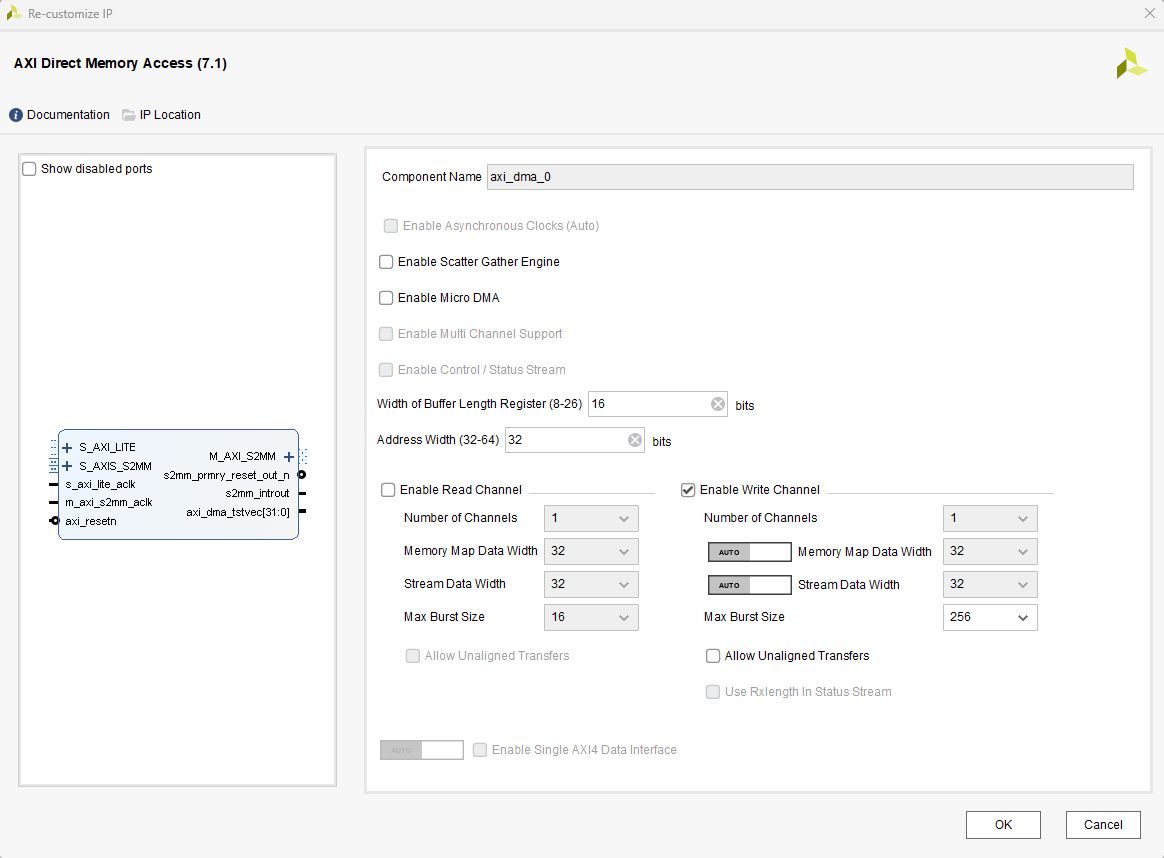Check write channel Allow Unaligned Transfers
This screenshot has width=1164, height=858.
coord(713,656)
